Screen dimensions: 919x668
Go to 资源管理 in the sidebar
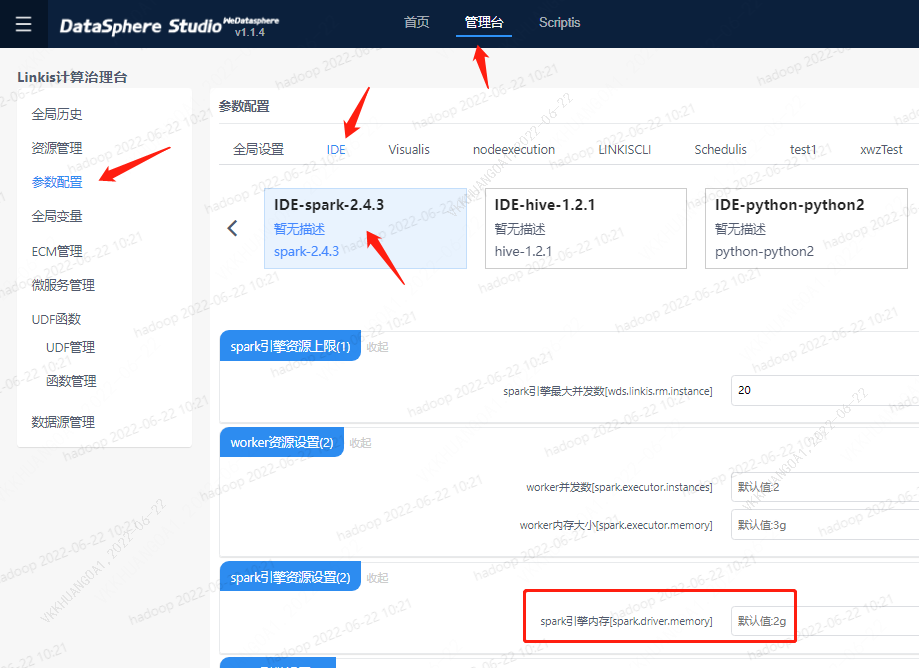tap(57, 148)
